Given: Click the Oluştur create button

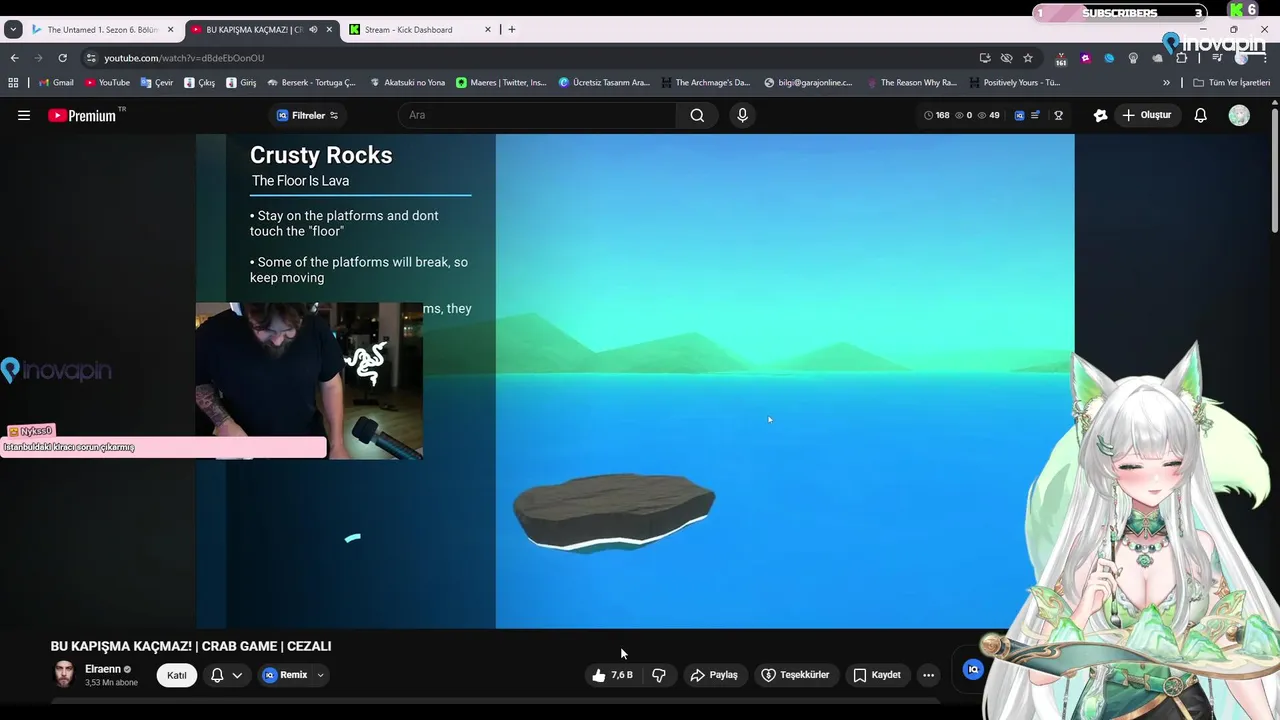Looking at the screenshot, I should [x=1146, y=116].
